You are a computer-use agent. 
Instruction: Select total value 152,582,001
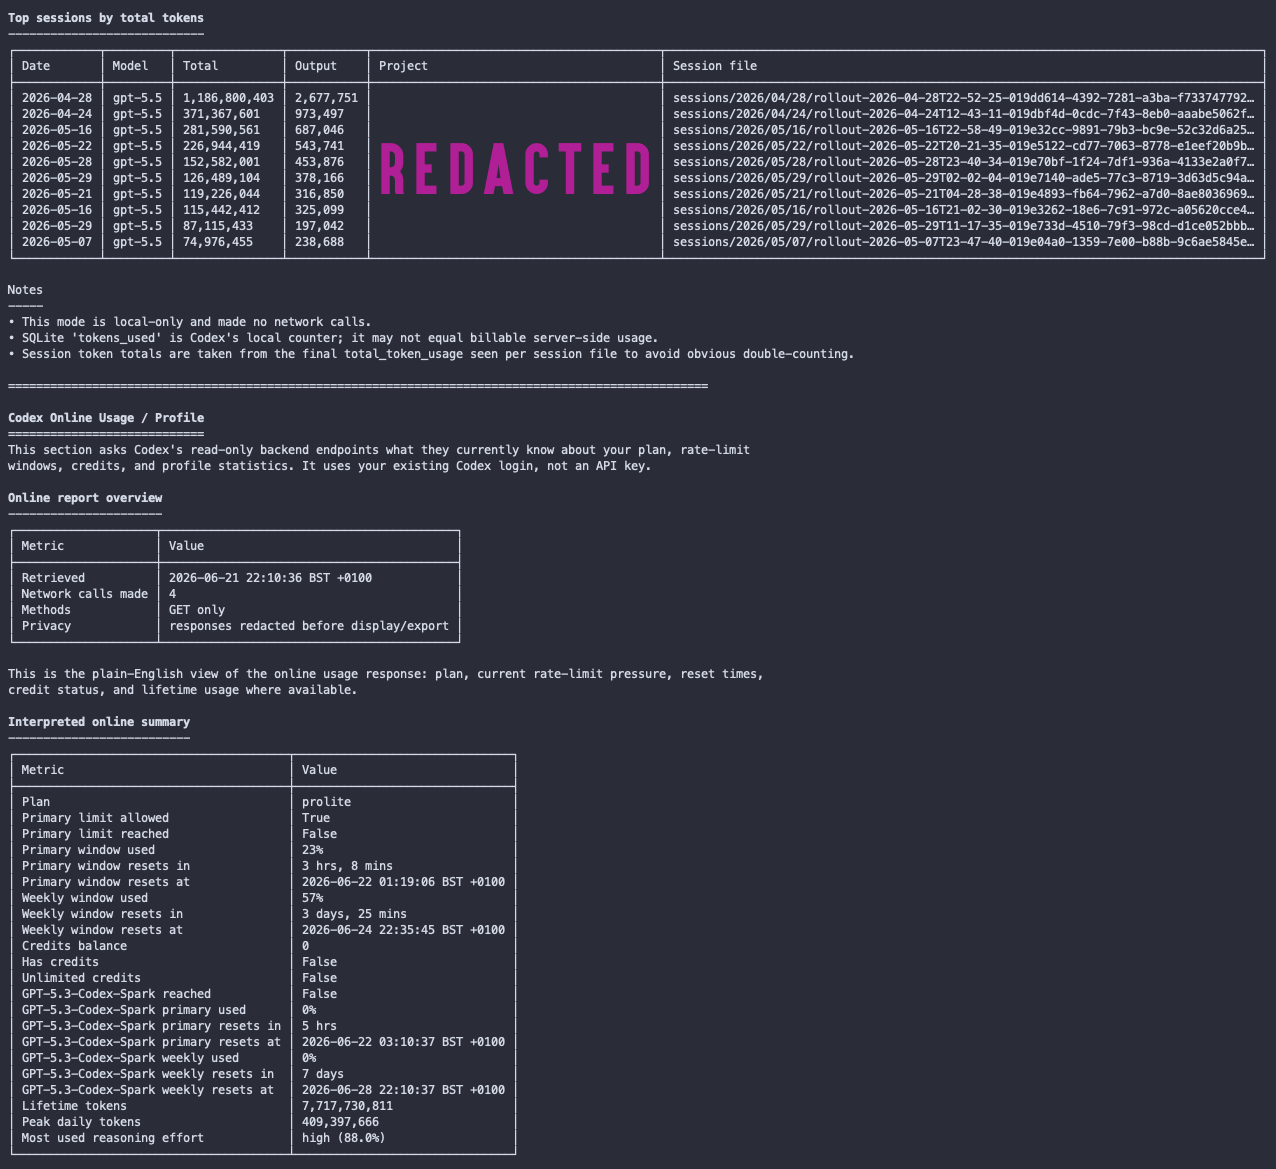tap(221, 162)
